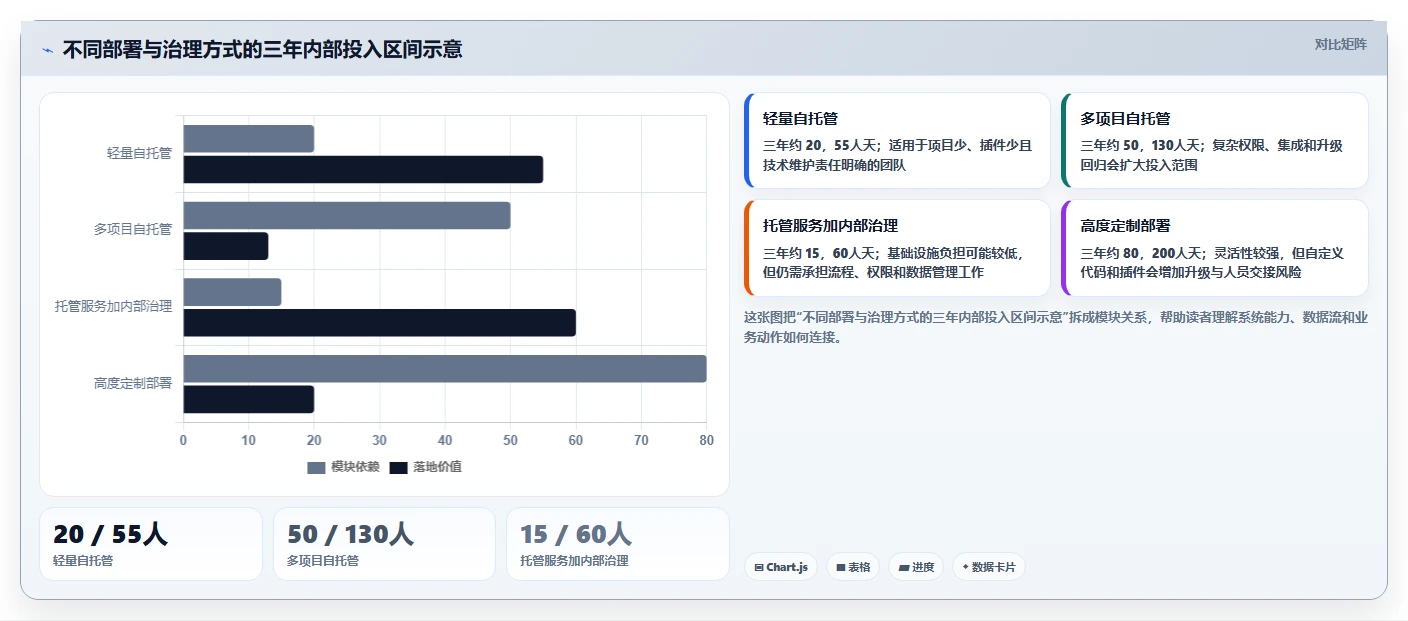Click the x-axis tick label 80
The width and height of the screenshot is (1408, 621).
click(706, 440)
